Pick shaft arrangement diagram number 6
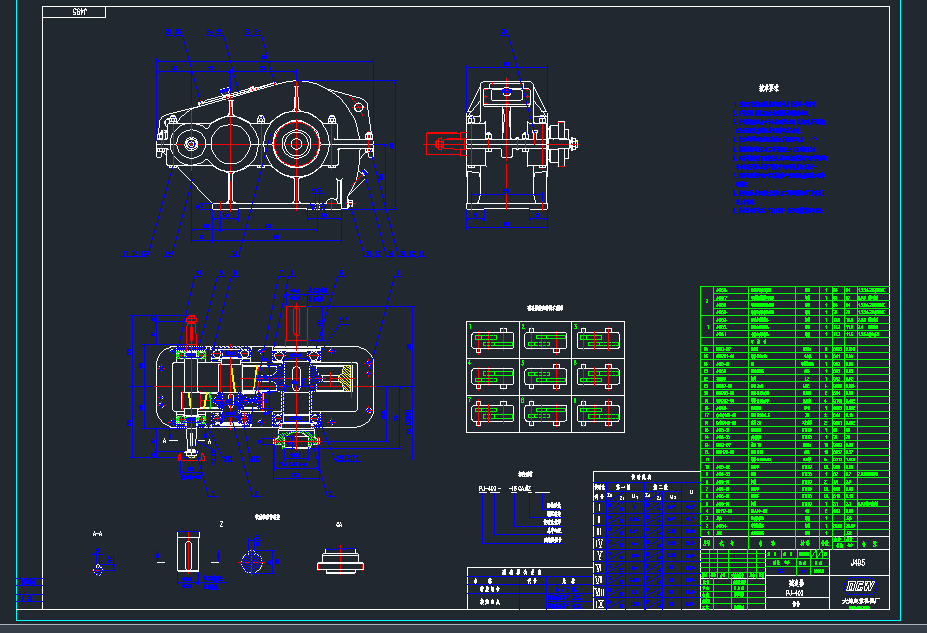927x633 pixels. (x=598, y=376)
